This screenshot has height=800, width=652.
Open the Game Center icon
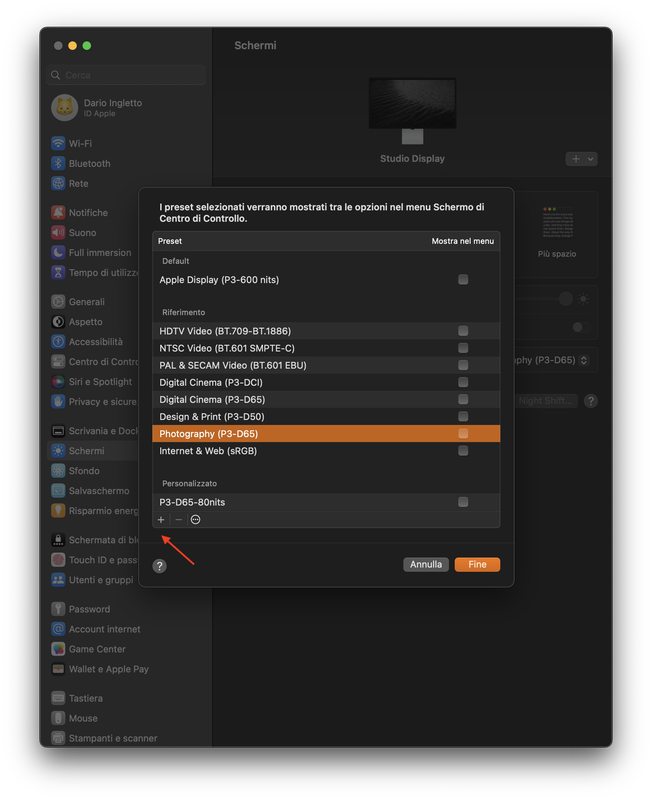click(x=58, y=648)
